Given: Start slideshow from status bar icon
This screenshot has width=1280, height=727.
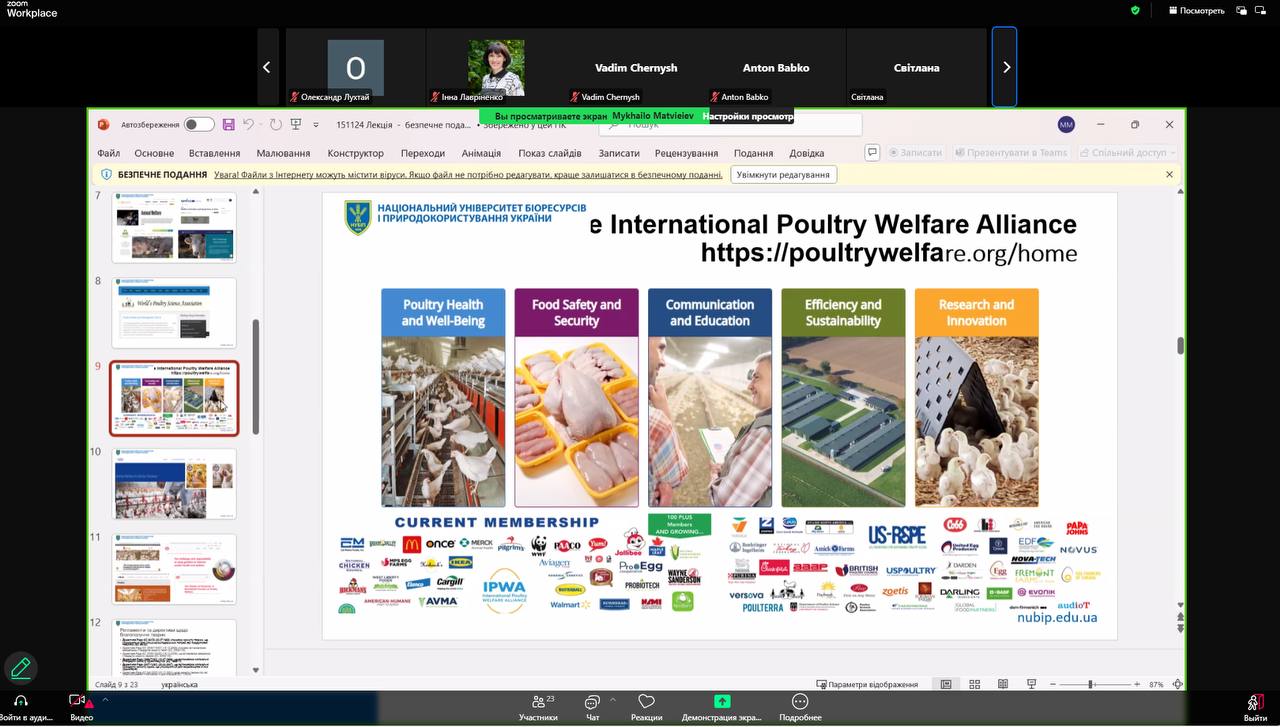Looking at the screenshot, I should 1032,684.
